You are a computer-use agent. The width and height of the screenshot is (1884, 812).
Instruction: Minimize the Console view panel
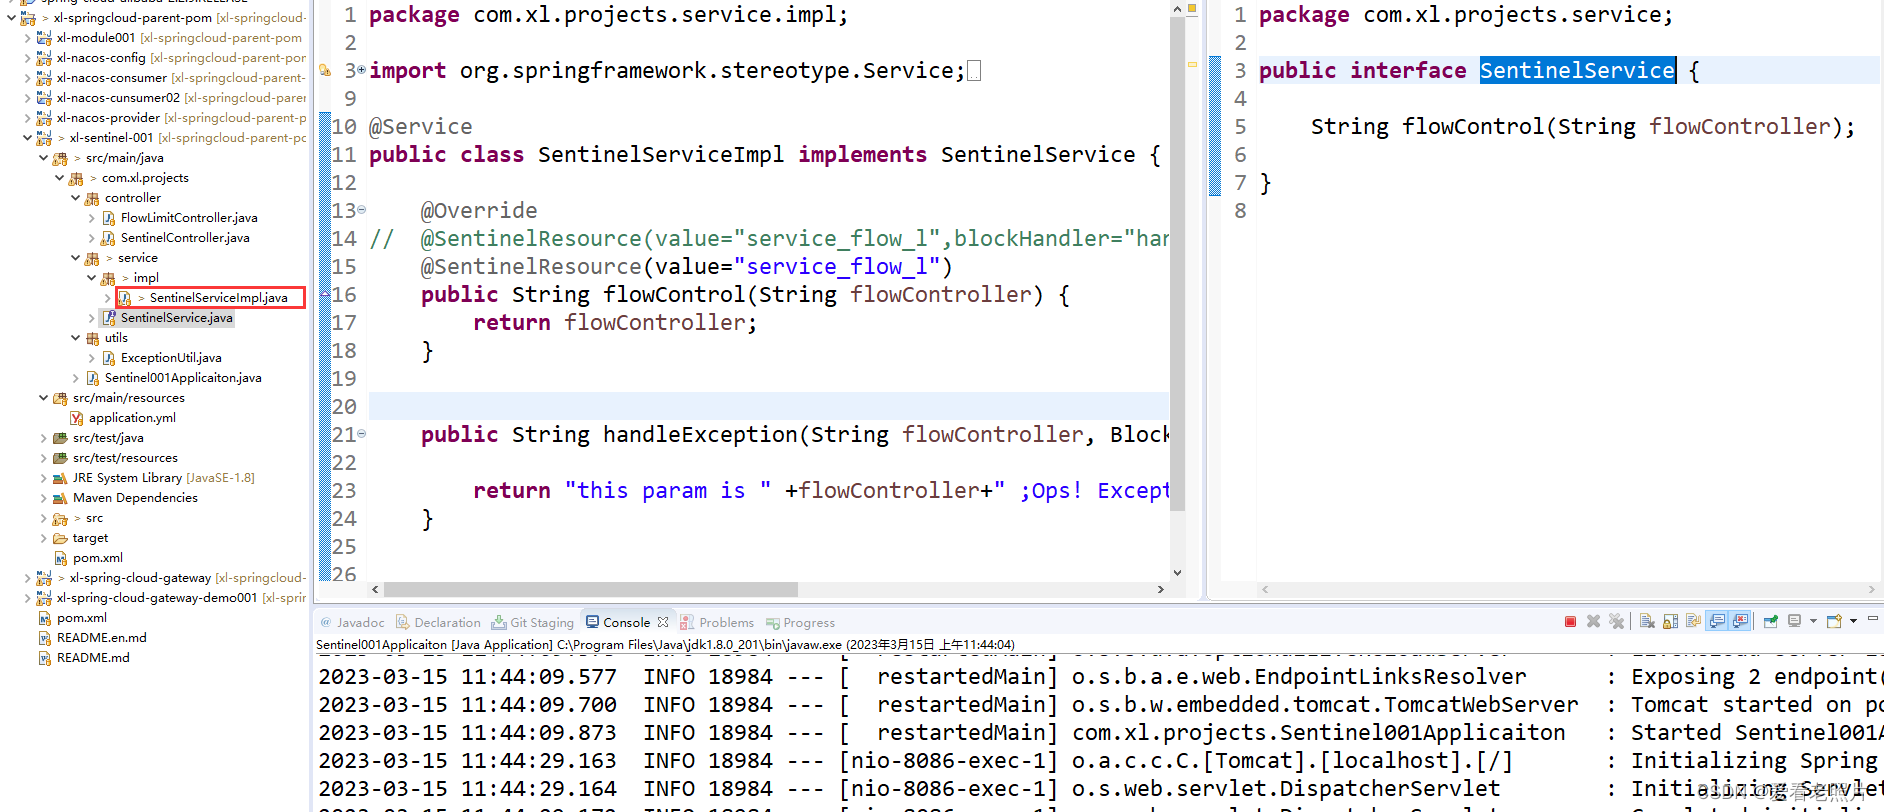1873,620
